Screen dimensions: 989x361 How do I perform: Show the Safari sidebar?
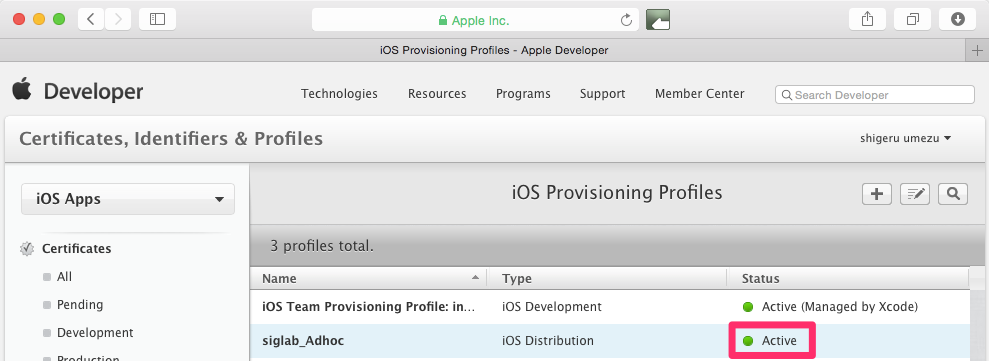pyautogui.click(x=157, y=19)
